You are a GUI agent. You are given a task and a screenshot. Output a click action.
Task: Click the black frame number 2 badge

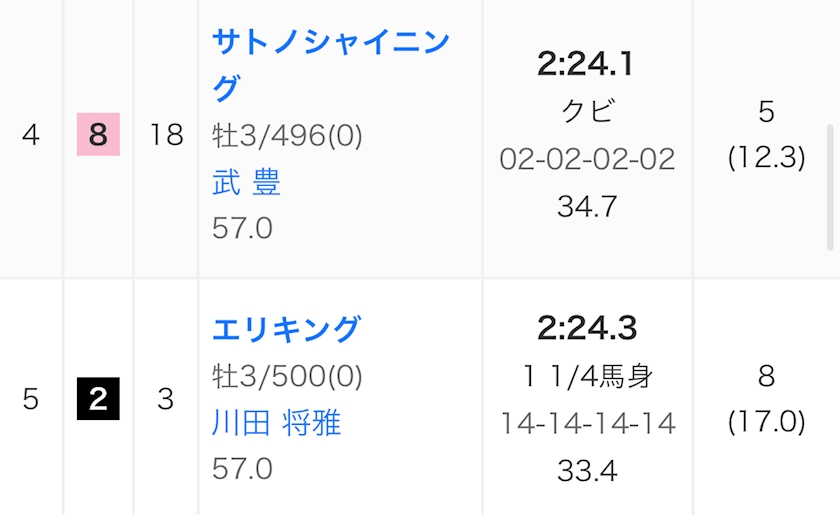(x=98, y=399)
